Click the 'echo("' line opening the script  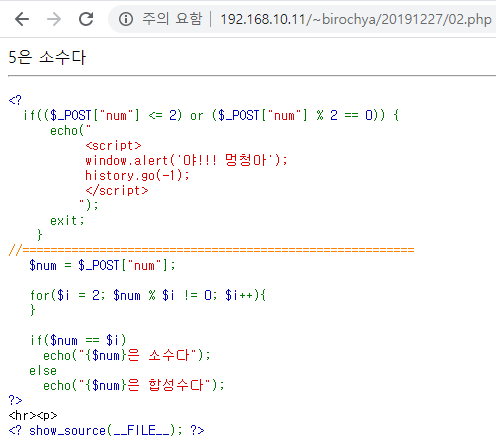coord(71,130)
